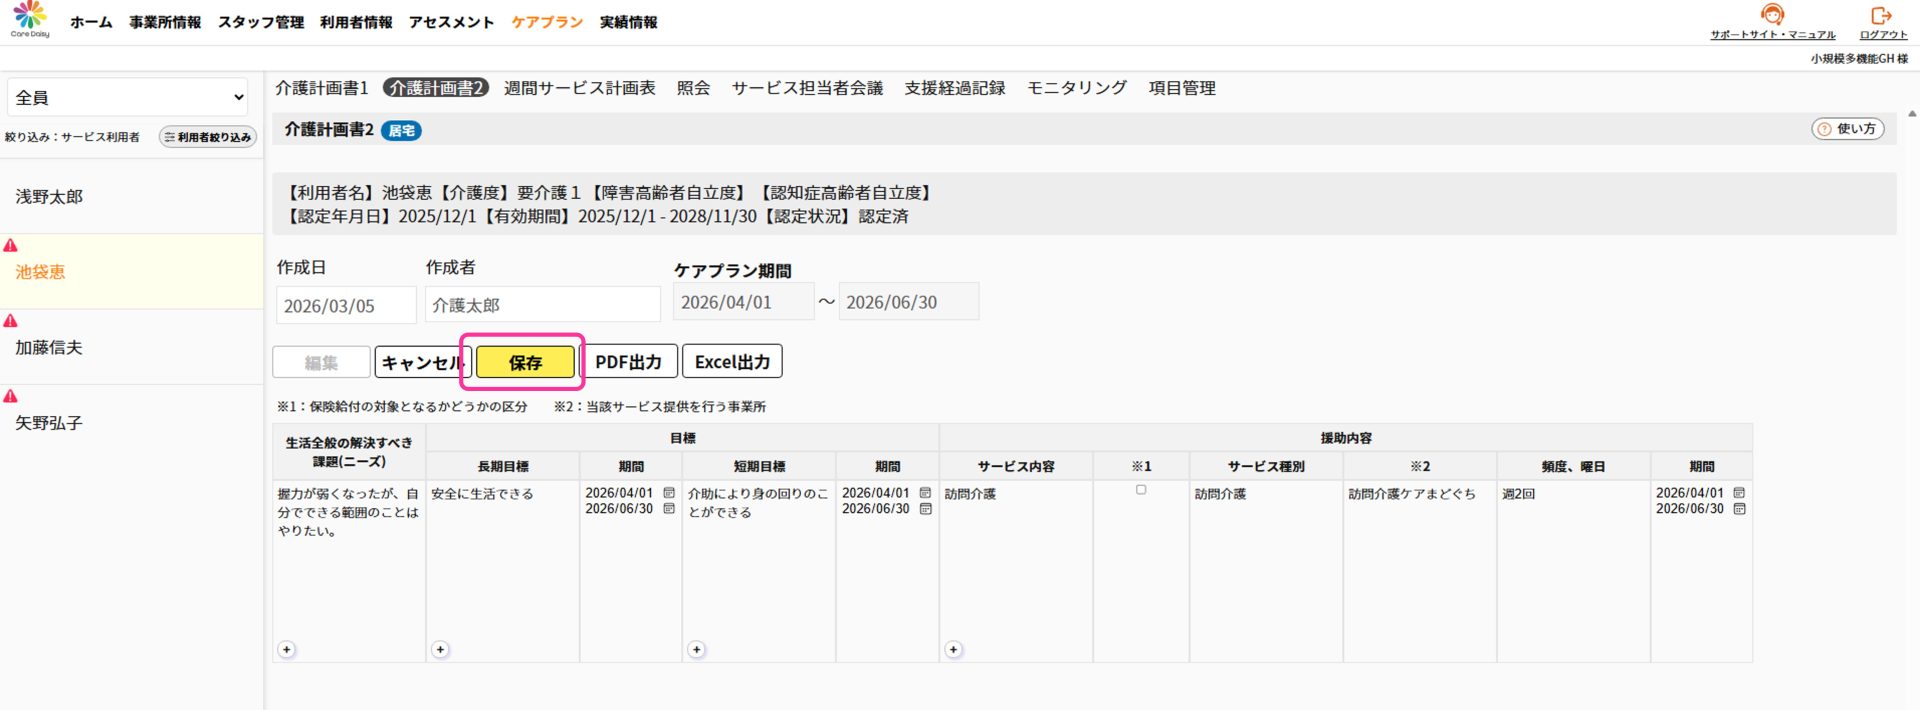Toggle the ※1 insurance coverage checkbox
The image size is (1920, 710).
click(1141, 490)
